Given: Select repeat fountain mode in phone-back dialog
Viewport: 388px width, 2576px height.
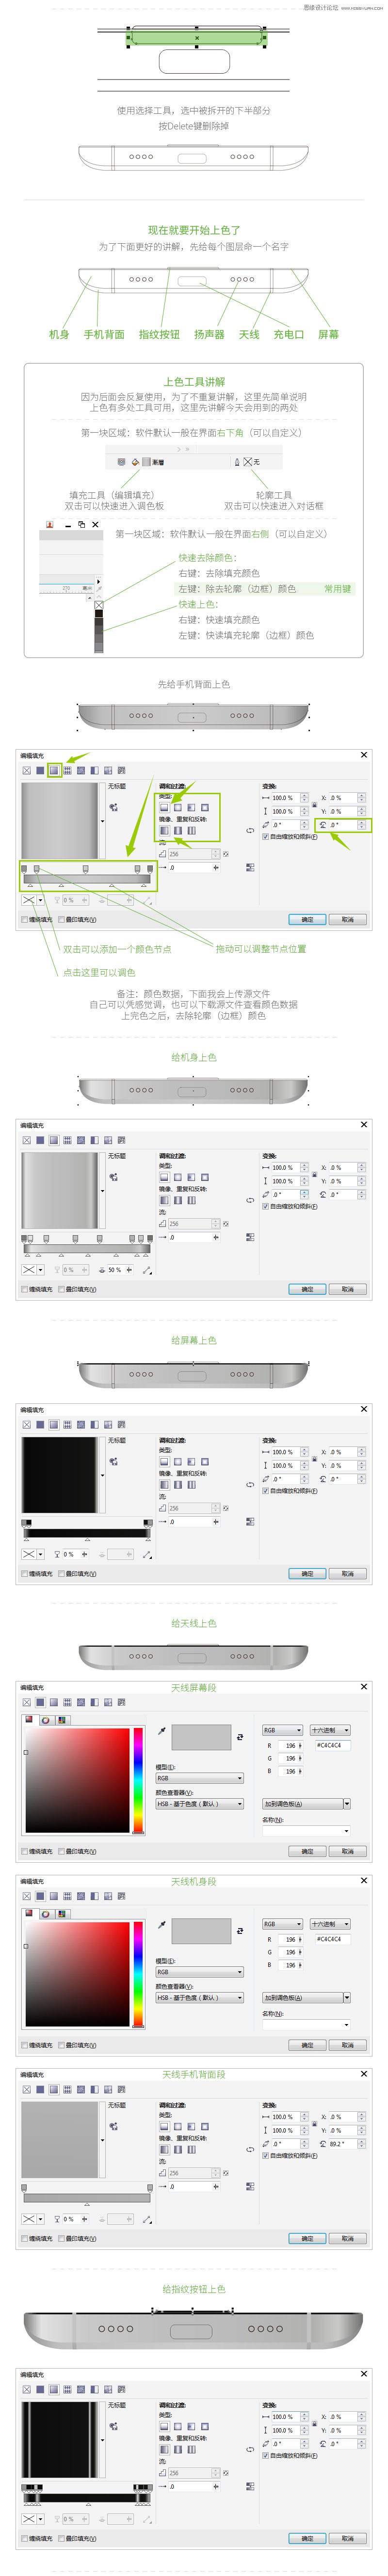Looking at the screenshot, I should click(x=191, y=830).
